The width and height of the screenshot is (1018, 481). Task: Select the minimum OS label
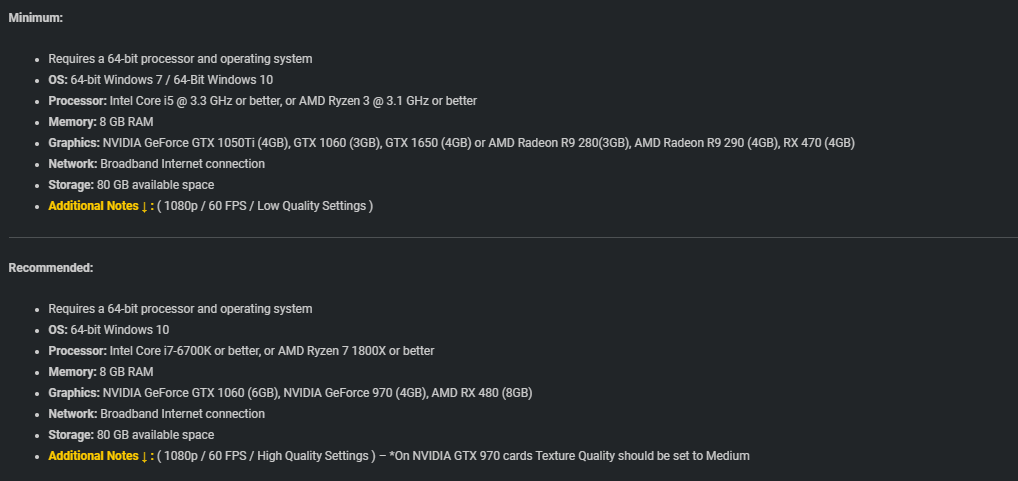point(58,80)
